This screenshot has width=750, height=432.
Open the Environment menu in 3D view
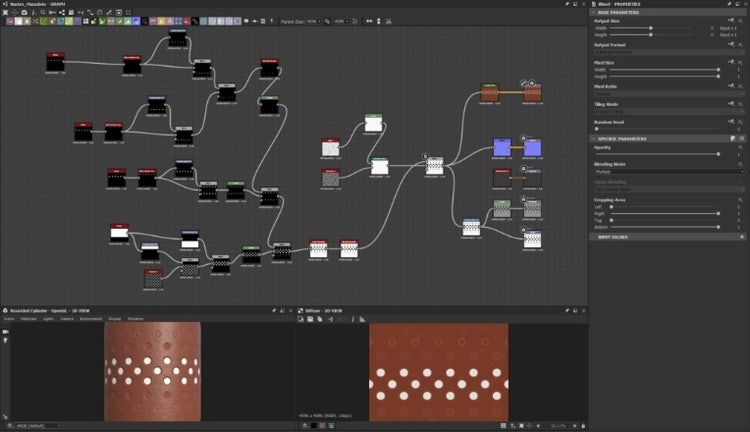(91, 319)
